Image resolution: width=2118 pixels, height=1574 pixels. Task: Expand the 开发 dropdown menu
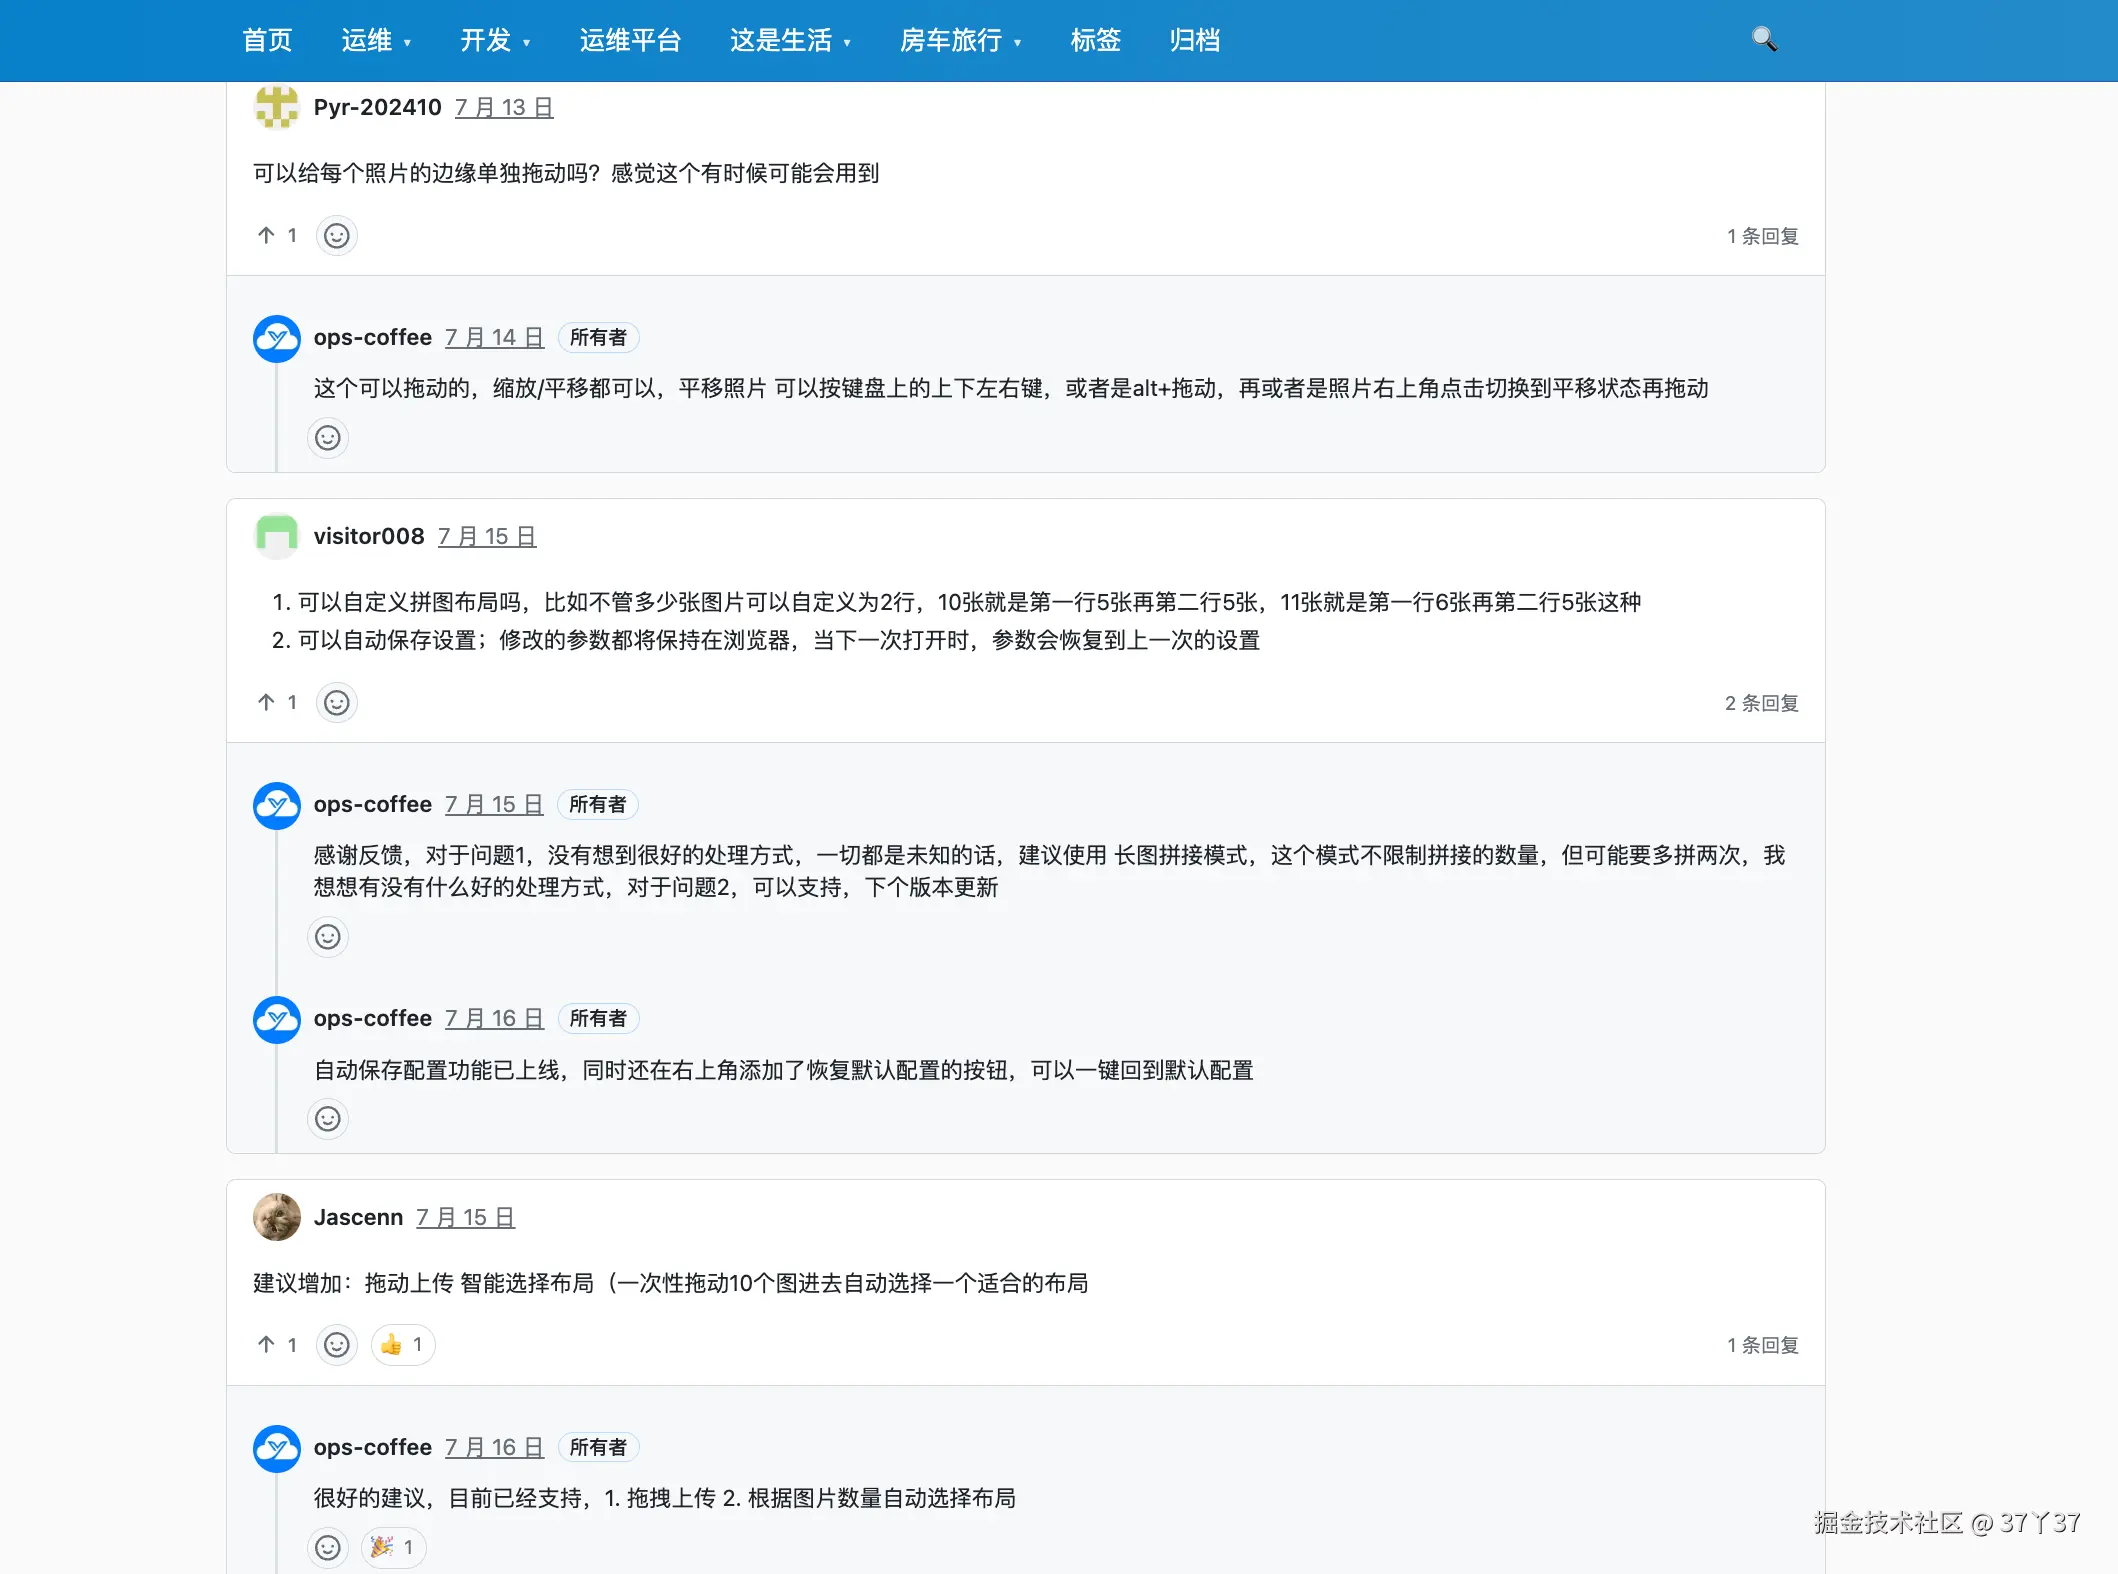495,41
